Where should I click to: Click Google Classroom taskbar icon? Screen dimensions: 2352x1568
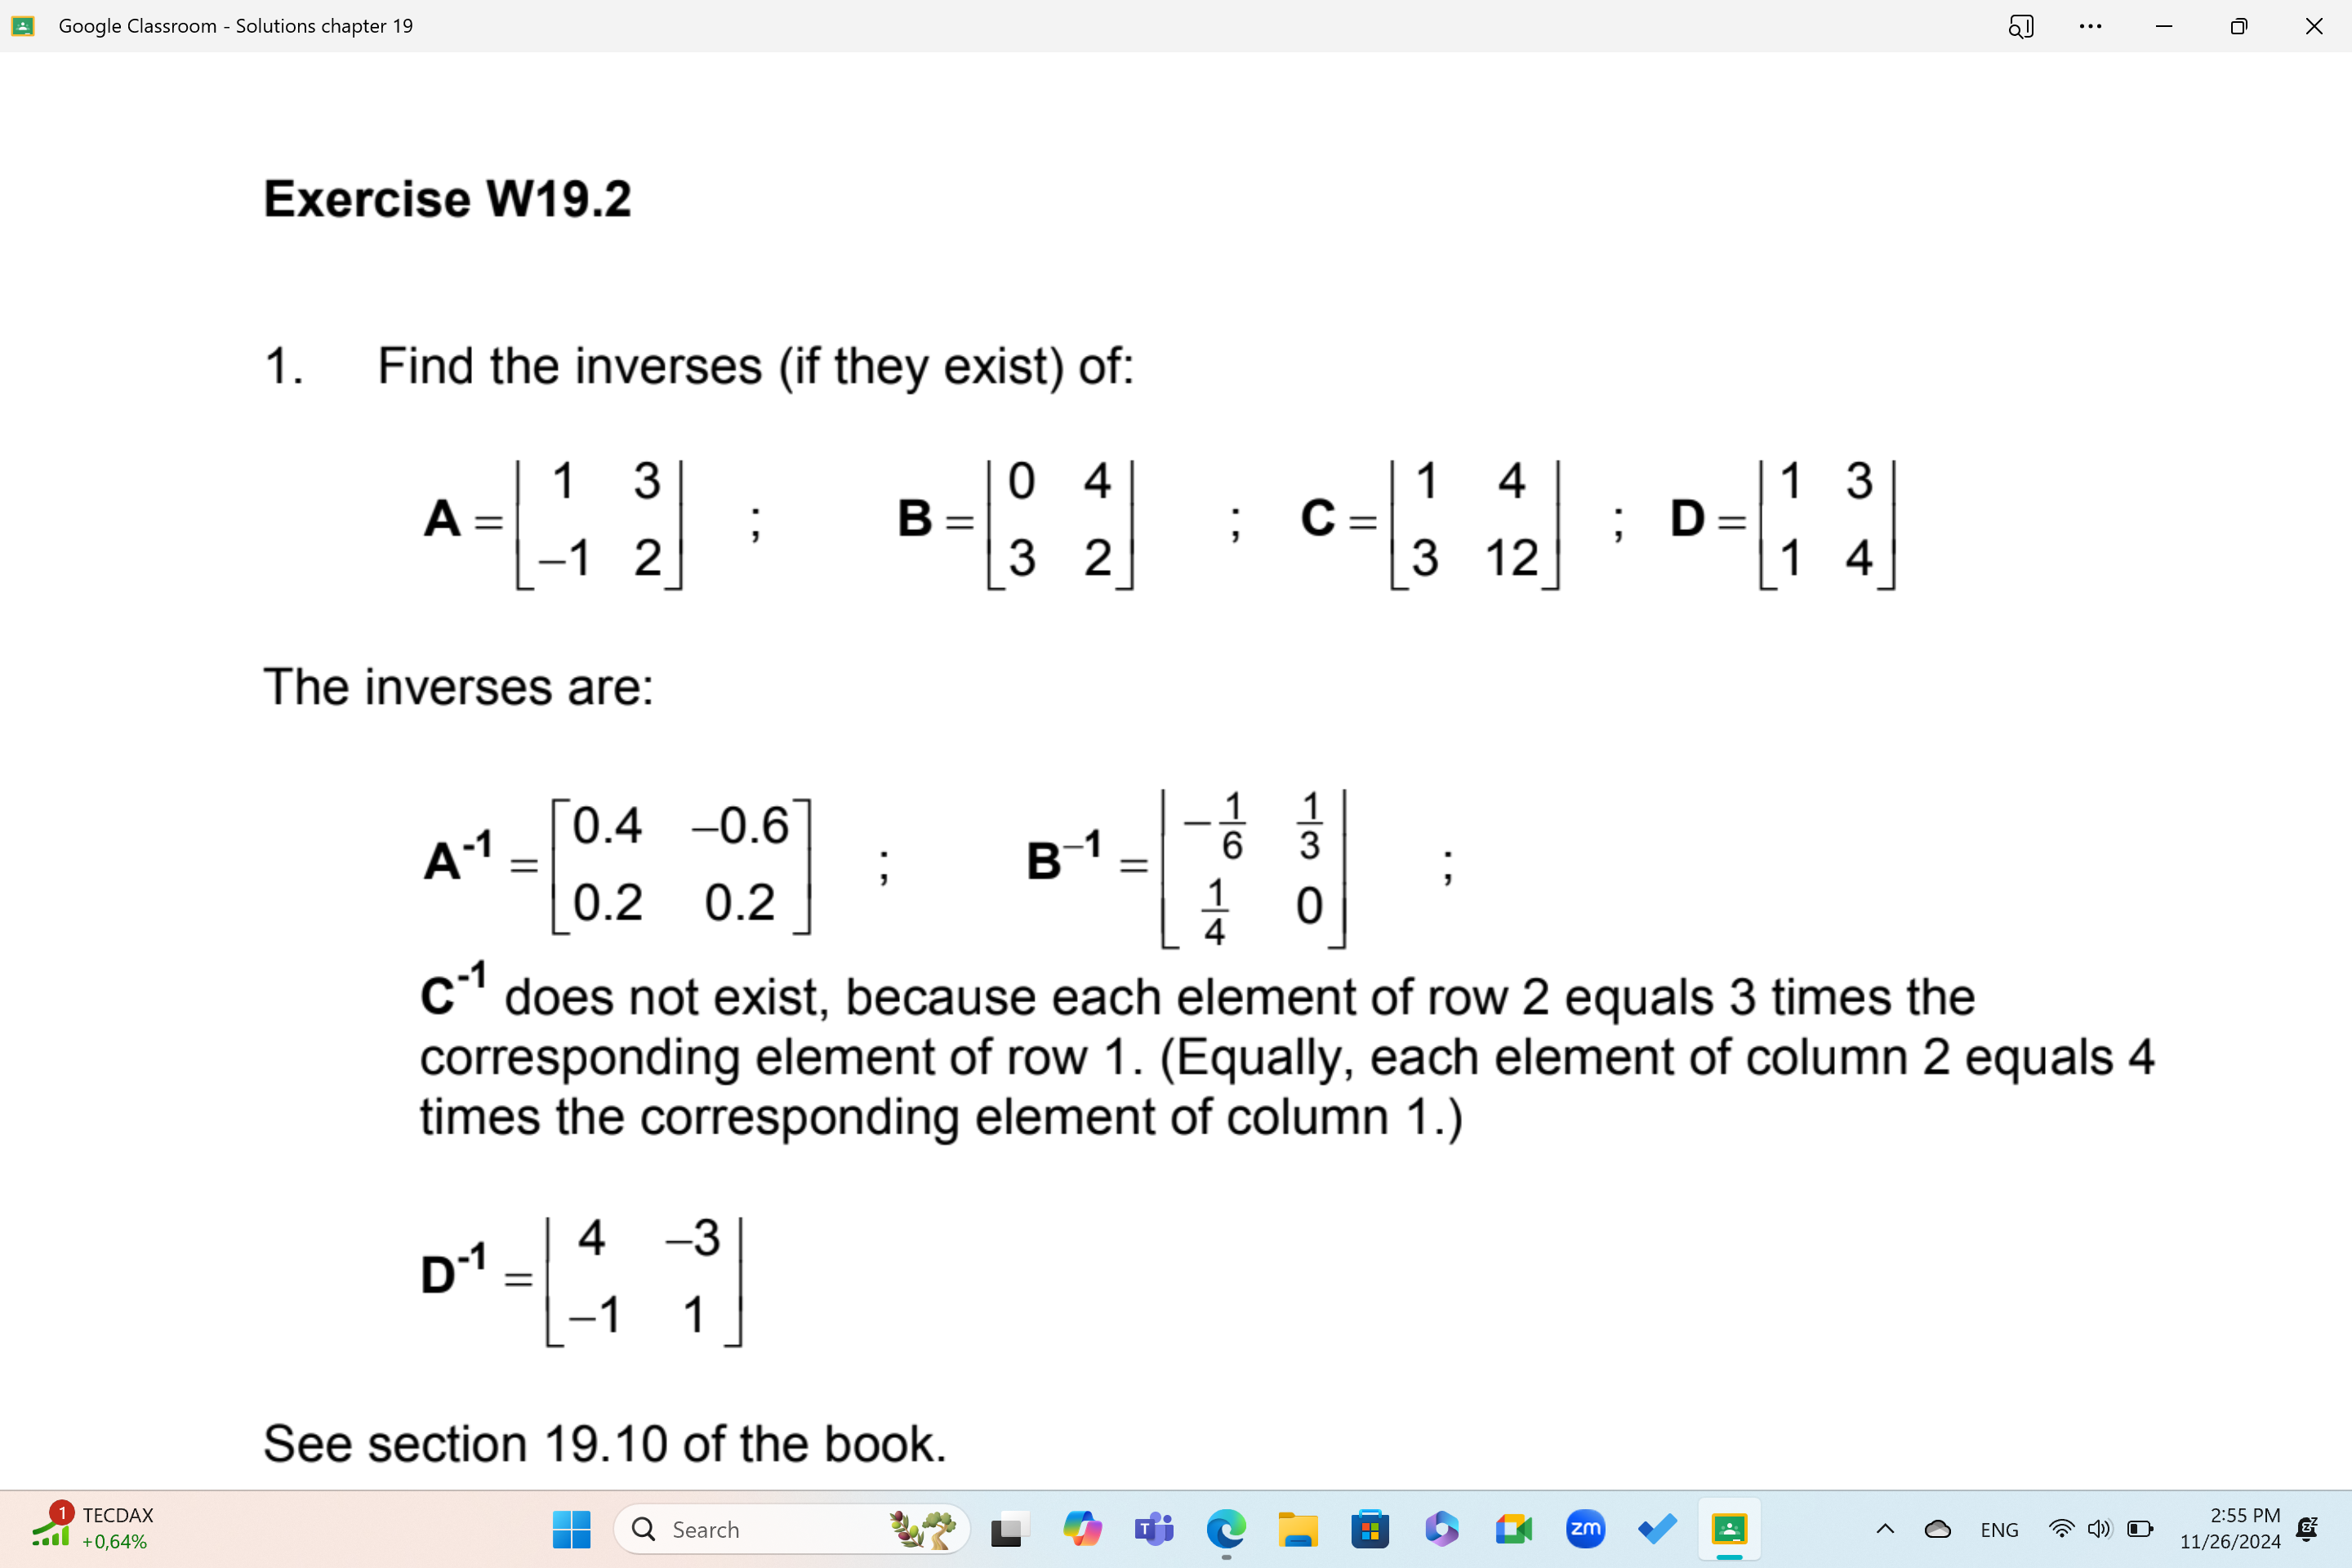tap(1729, 1529)
